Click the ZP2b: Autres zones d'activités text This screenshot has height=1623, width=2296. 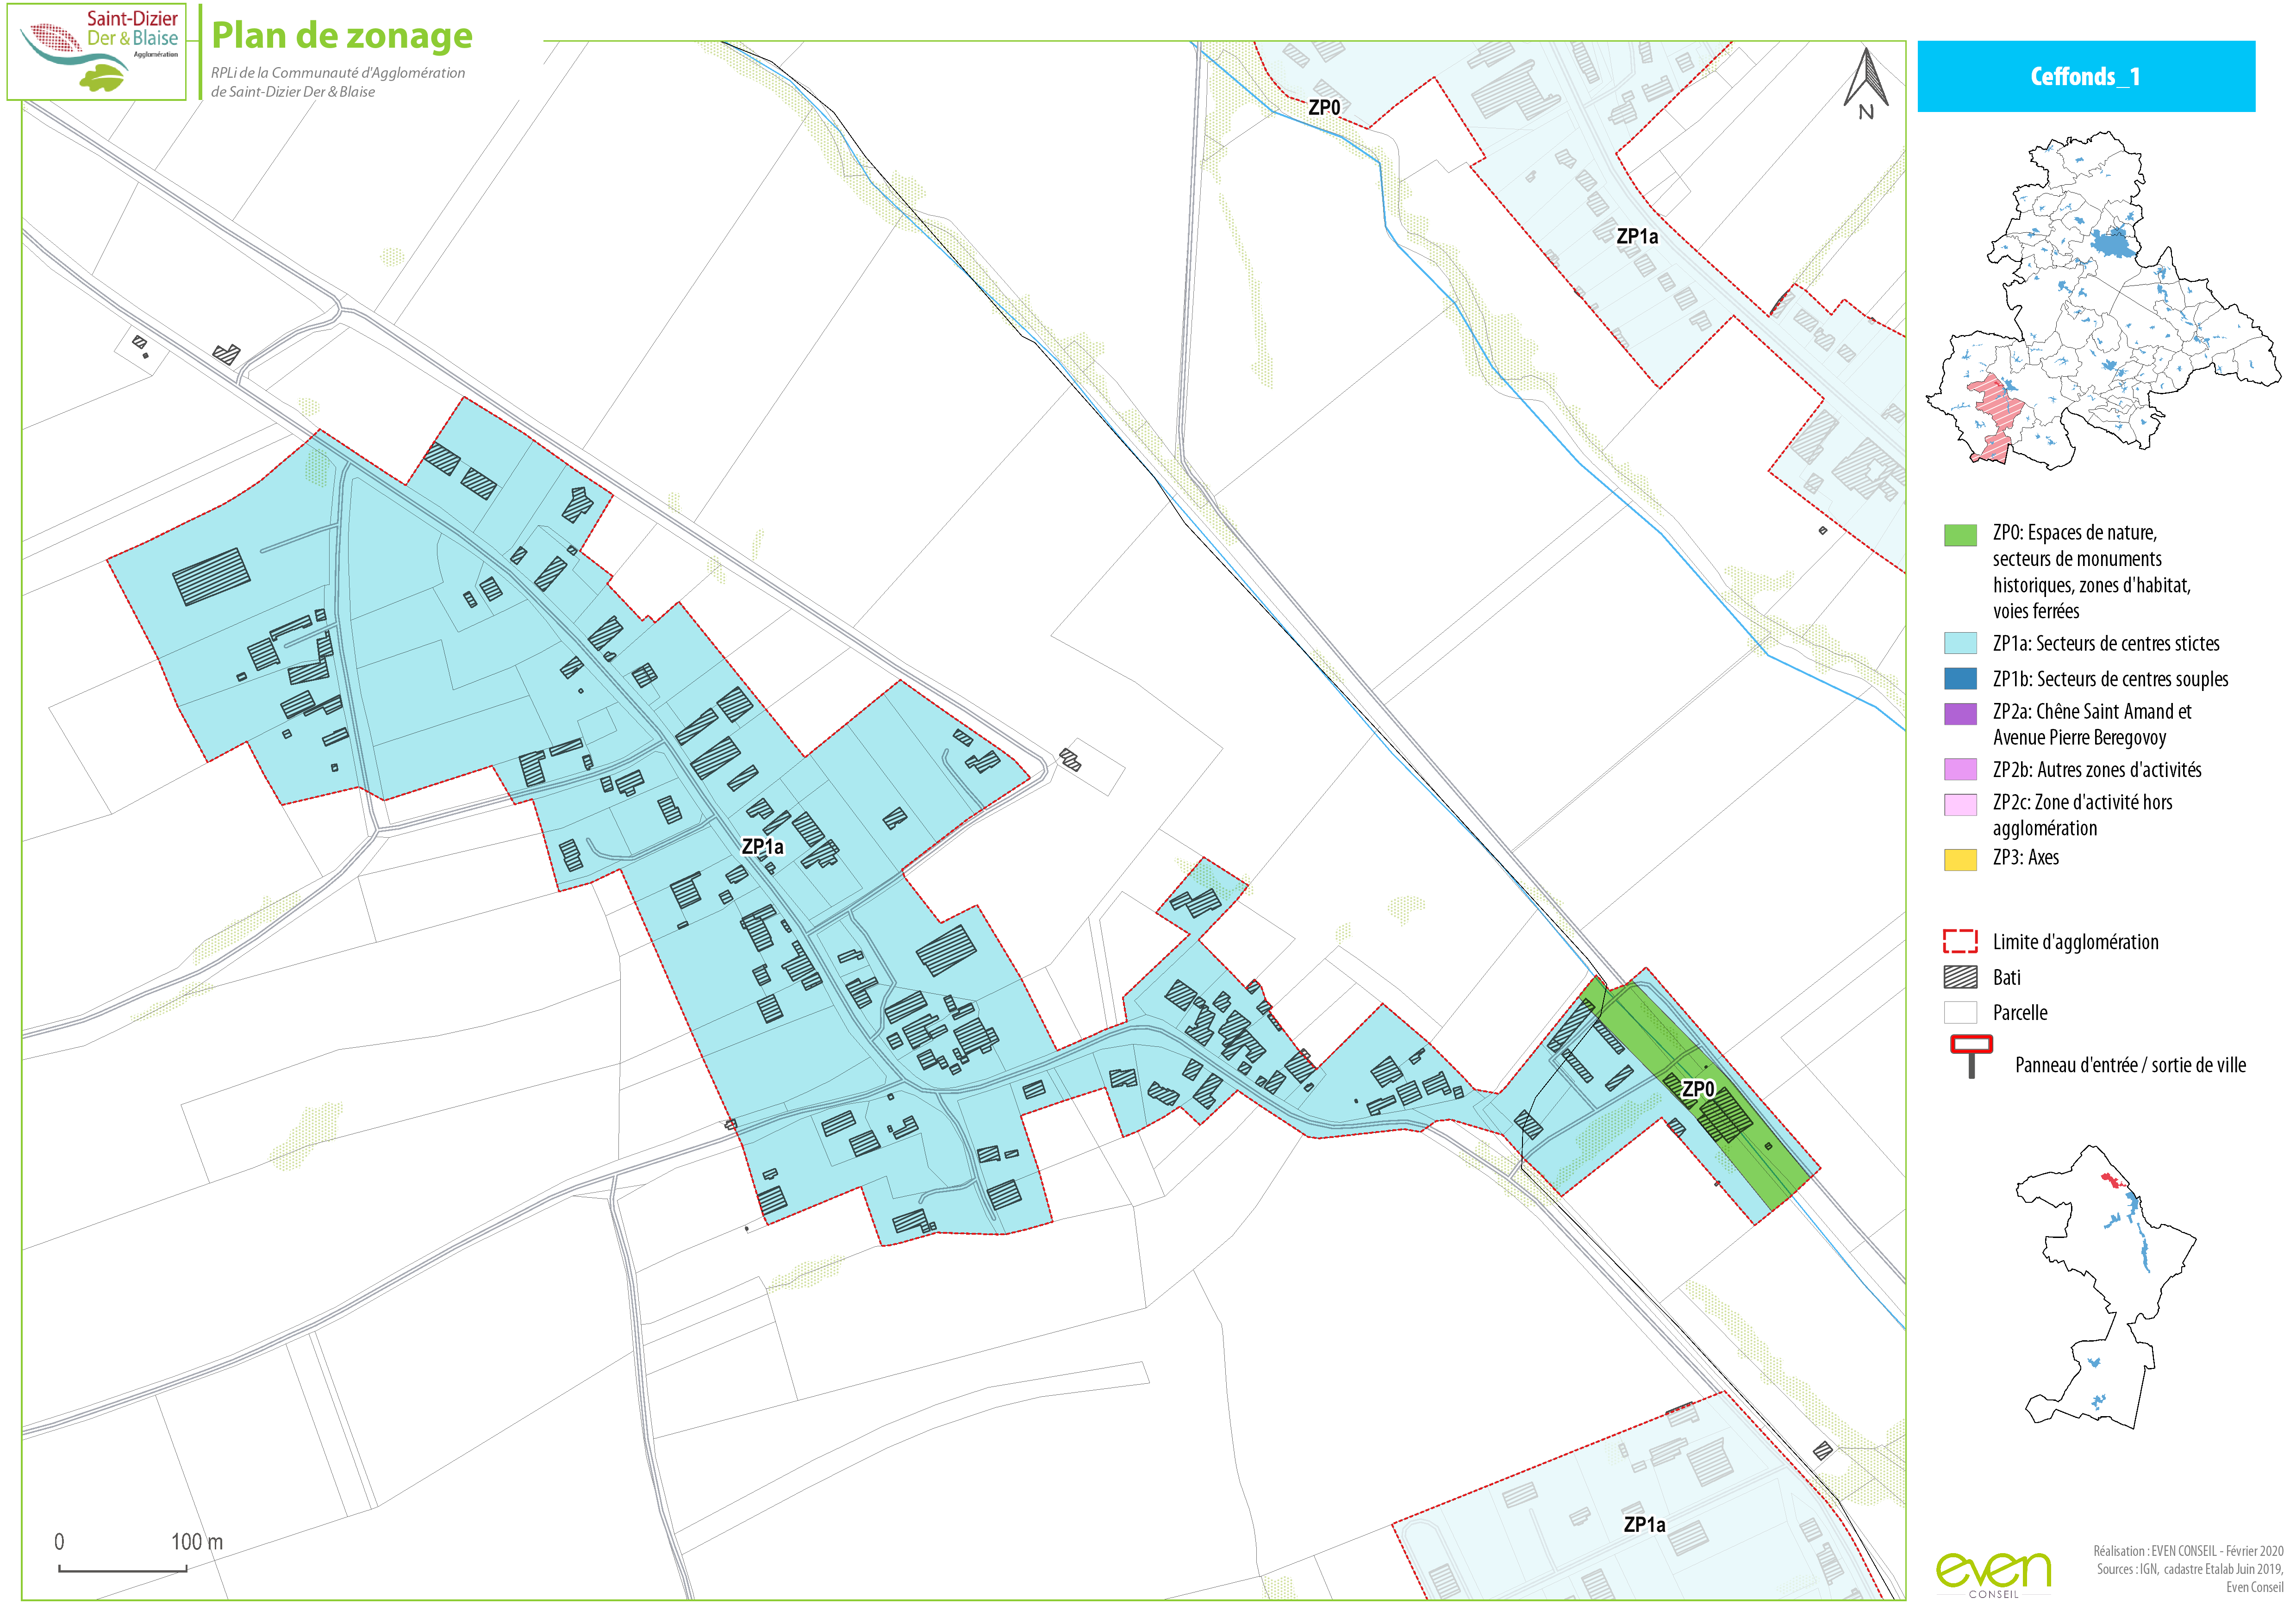(2097, 770)
